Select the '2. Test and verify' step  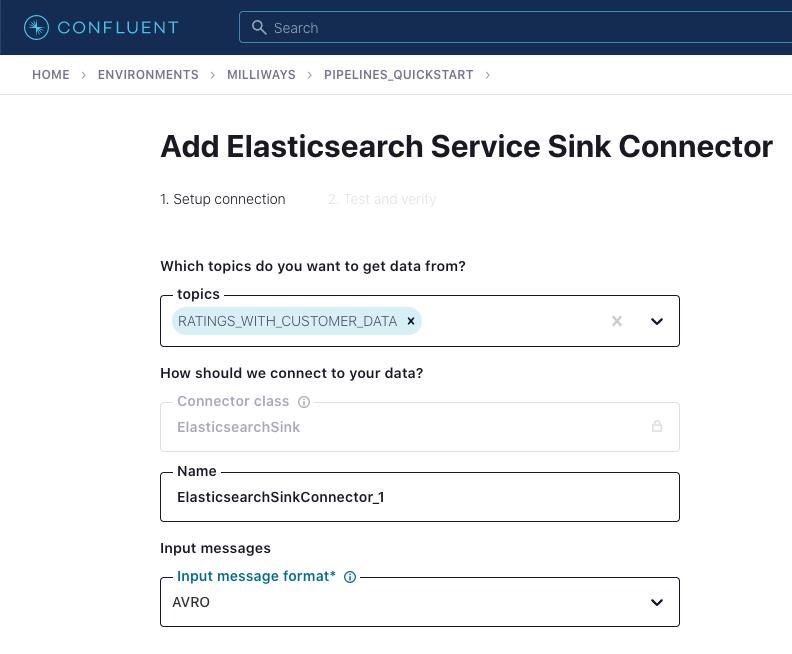[382, 199]
